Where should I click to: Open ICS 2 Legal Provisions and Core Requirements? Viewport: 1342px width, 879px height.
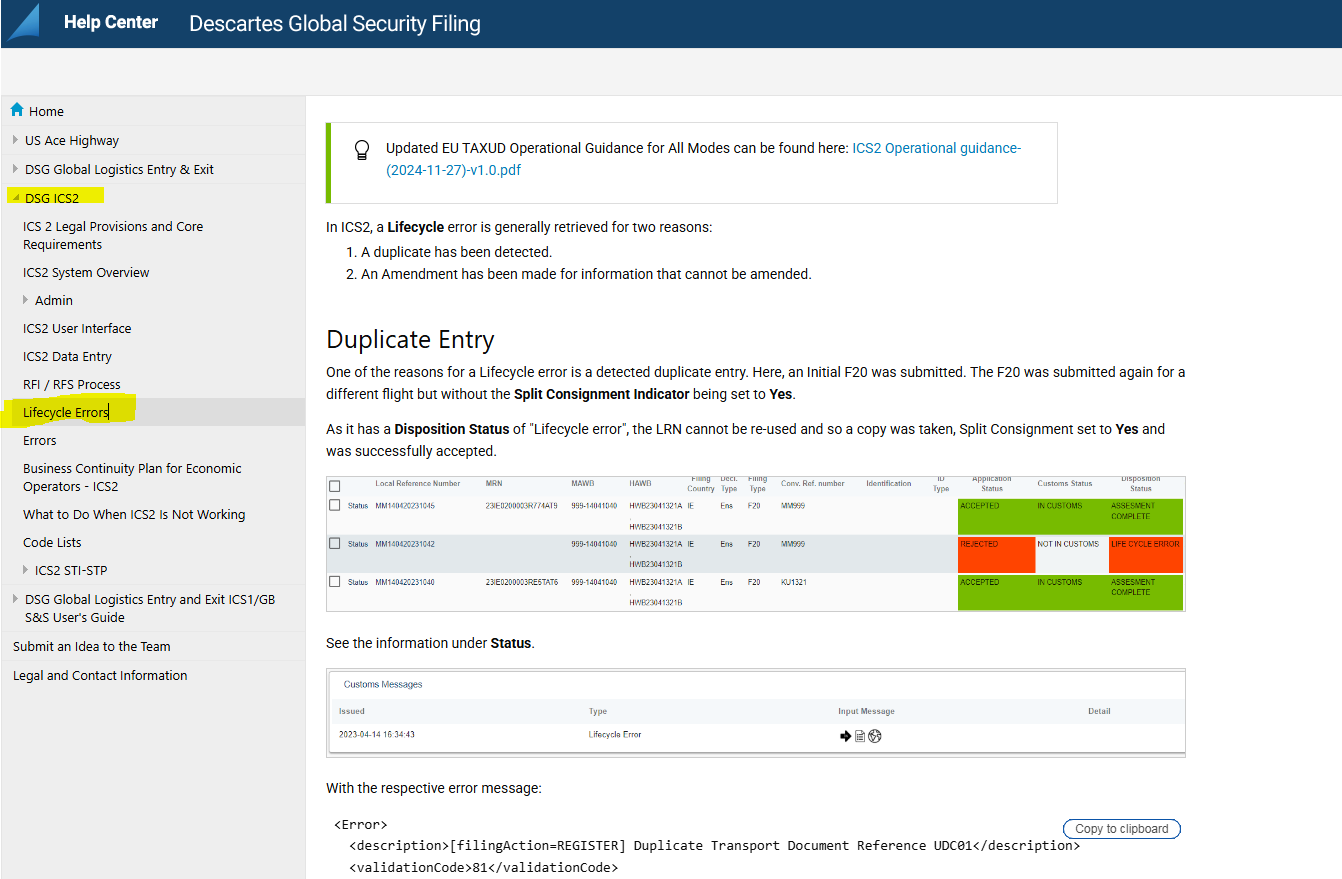tap(113, 235)
